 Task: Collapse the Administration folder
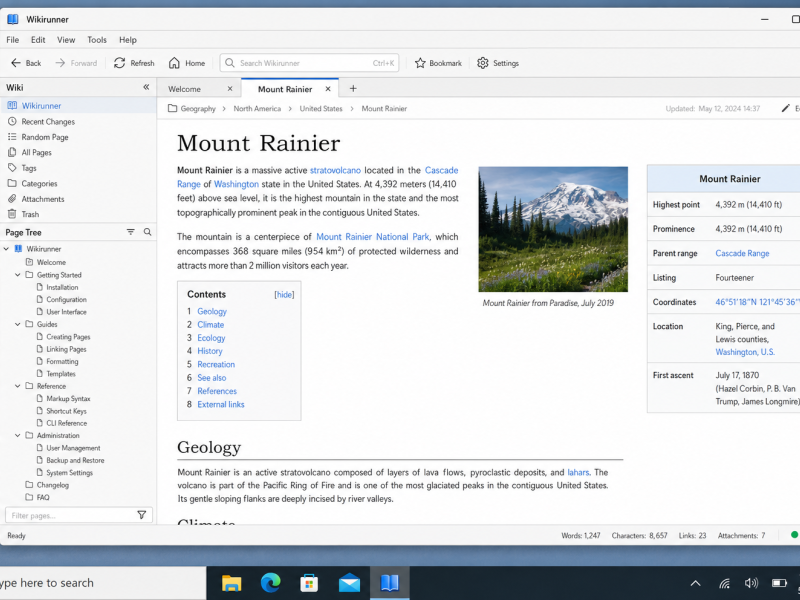click(17, 436)
